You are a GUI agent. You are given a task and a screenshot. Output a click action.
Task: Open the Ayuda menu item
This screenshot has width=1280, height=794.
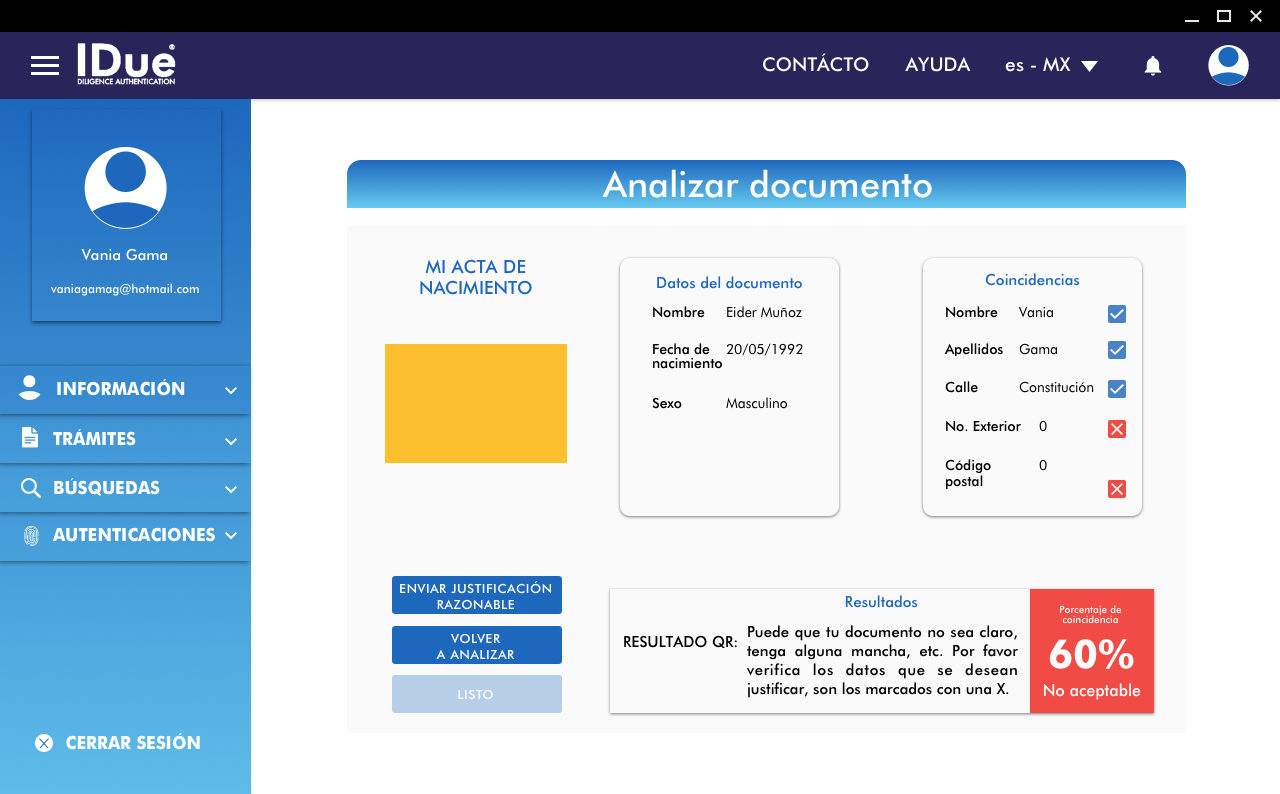coord(937,65)
